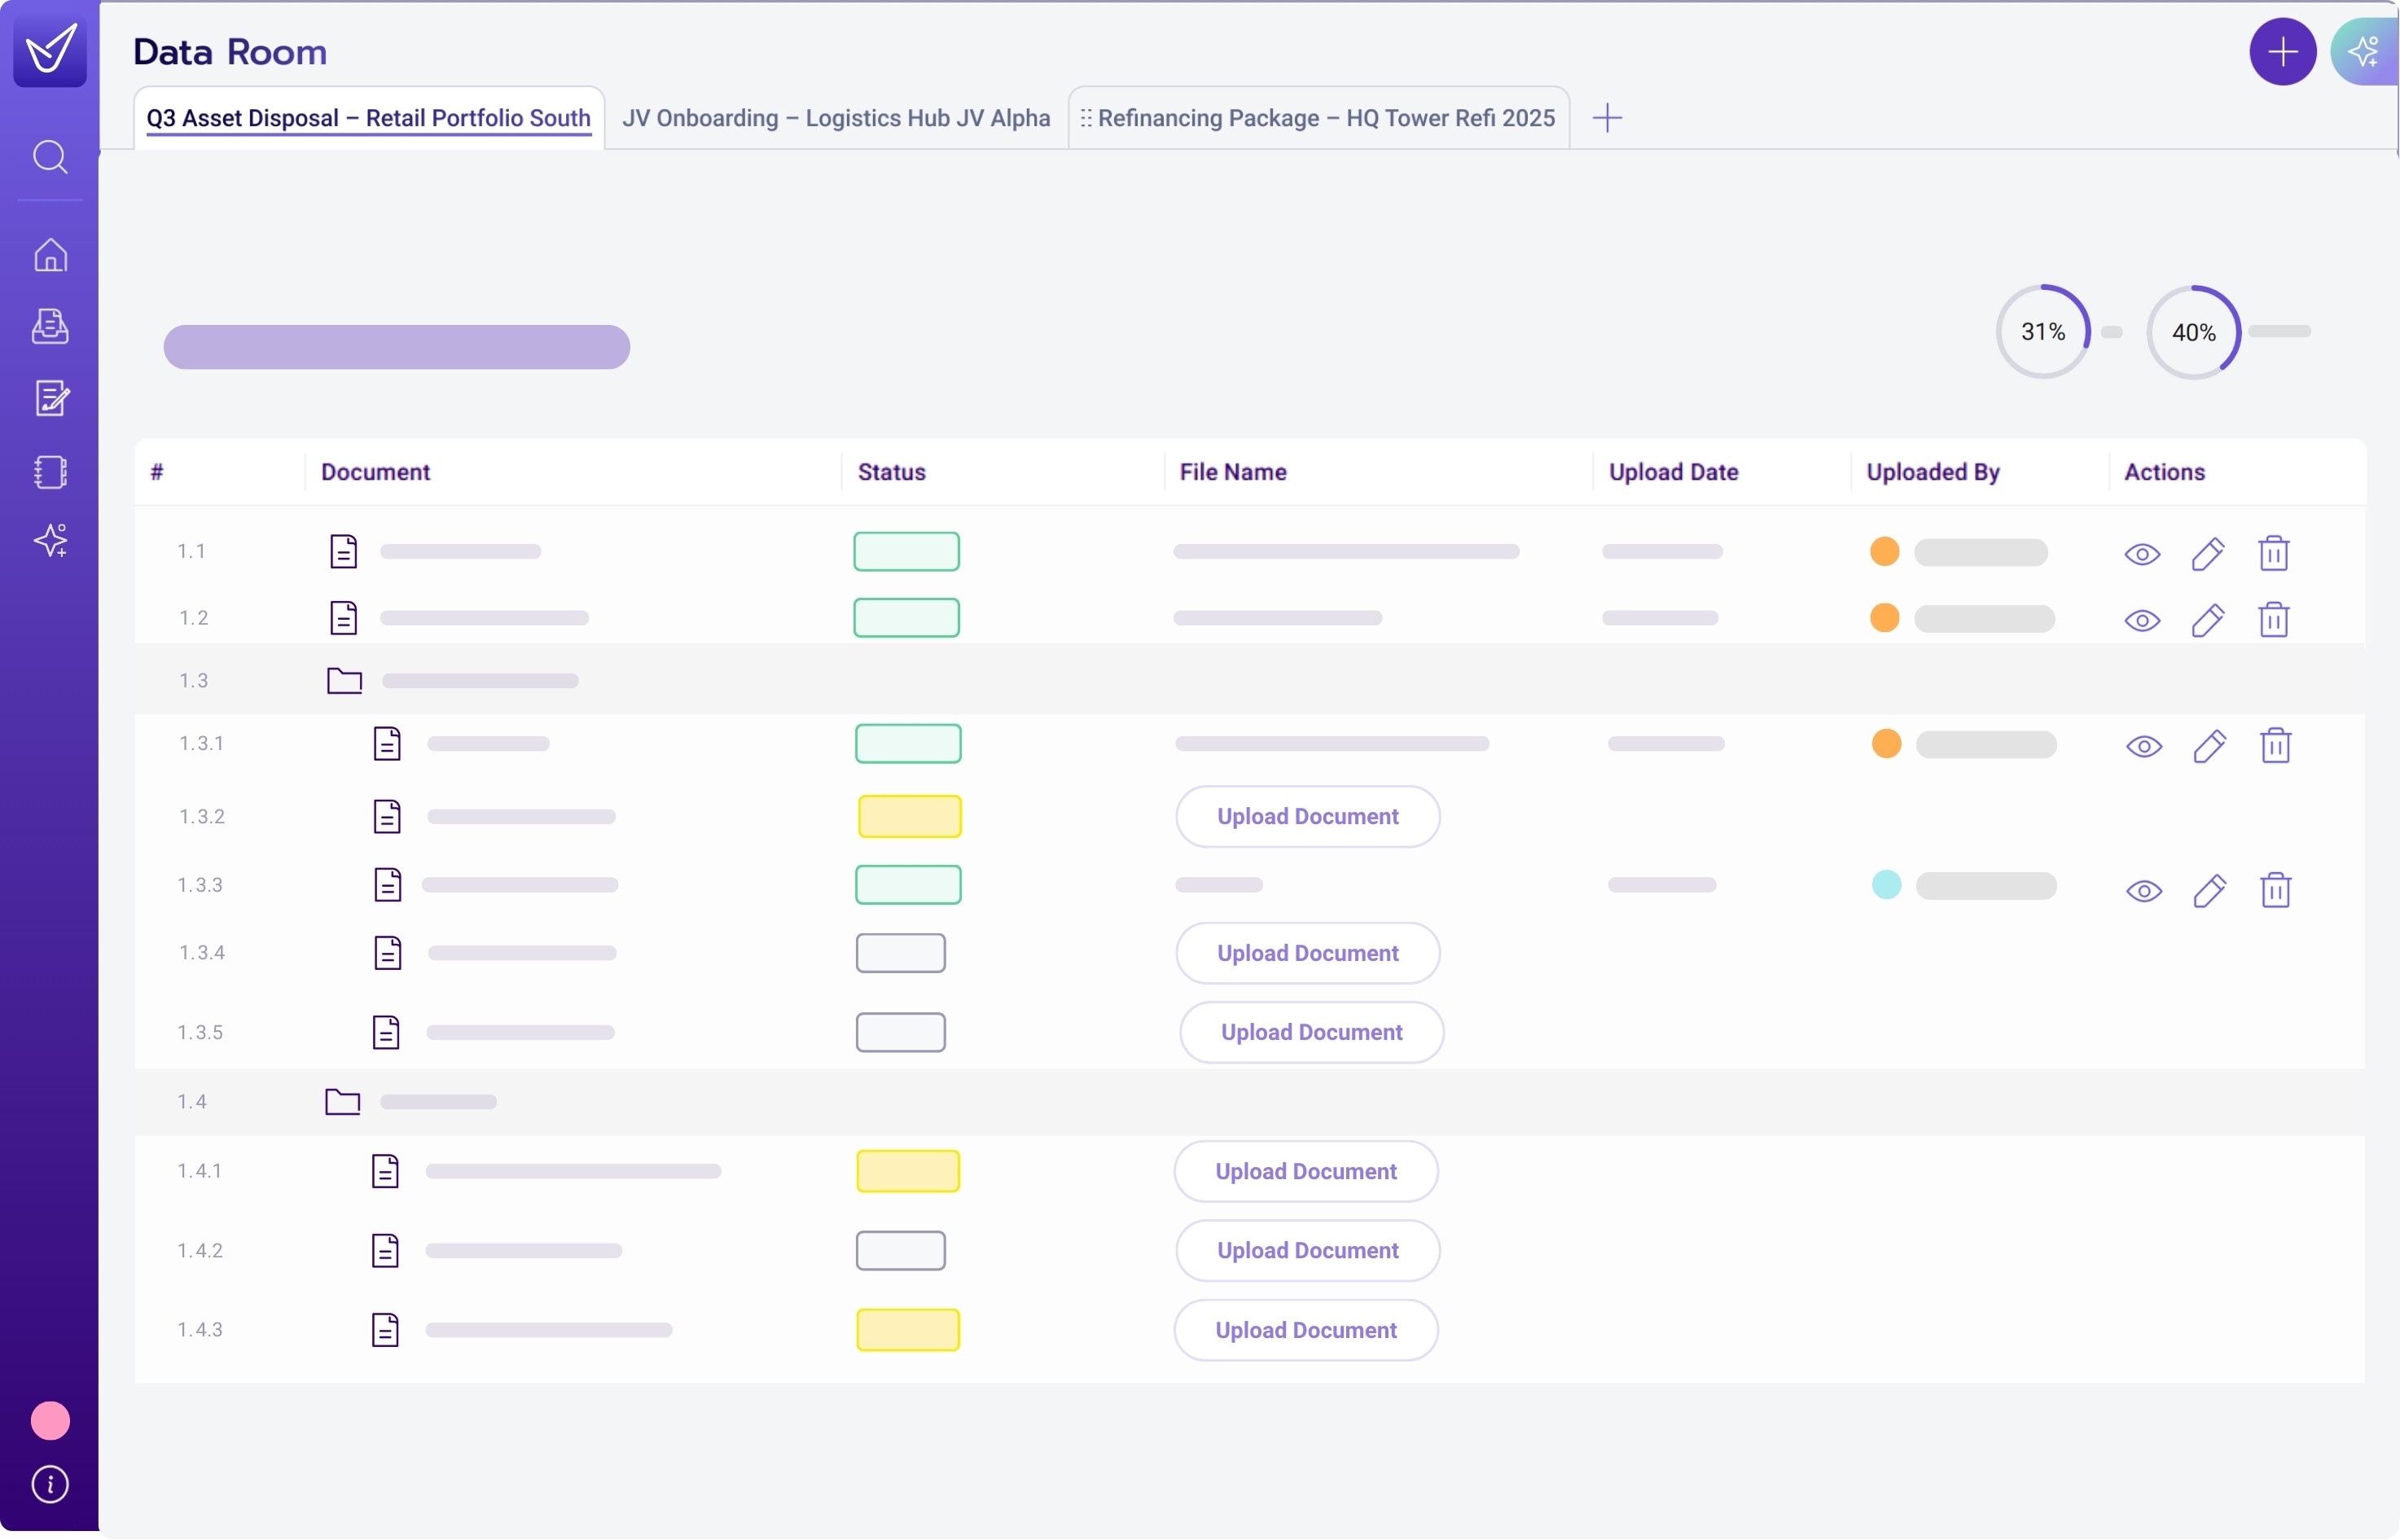Add a new data room tab
Viewport: 2400px width, 1540px height.
[1607, 118]
